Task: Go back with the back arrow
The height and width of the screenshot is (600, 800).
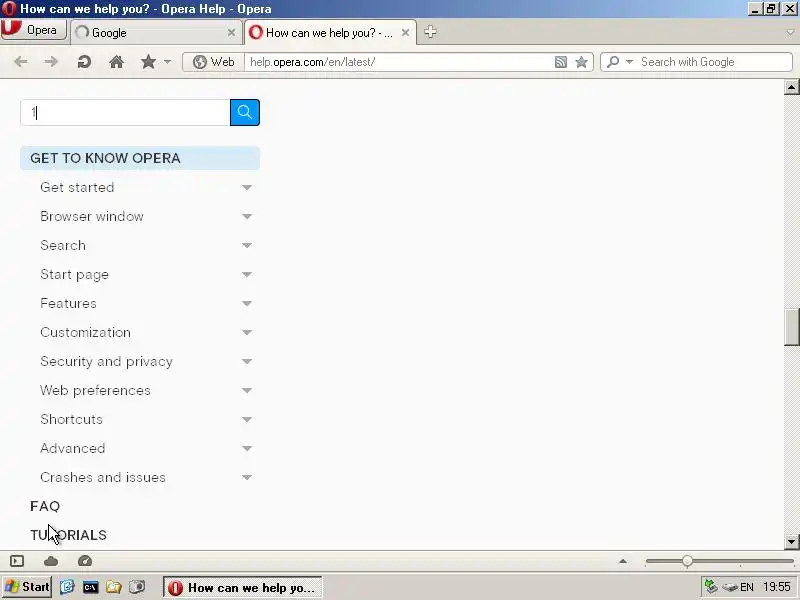Action: coord(20,62)
